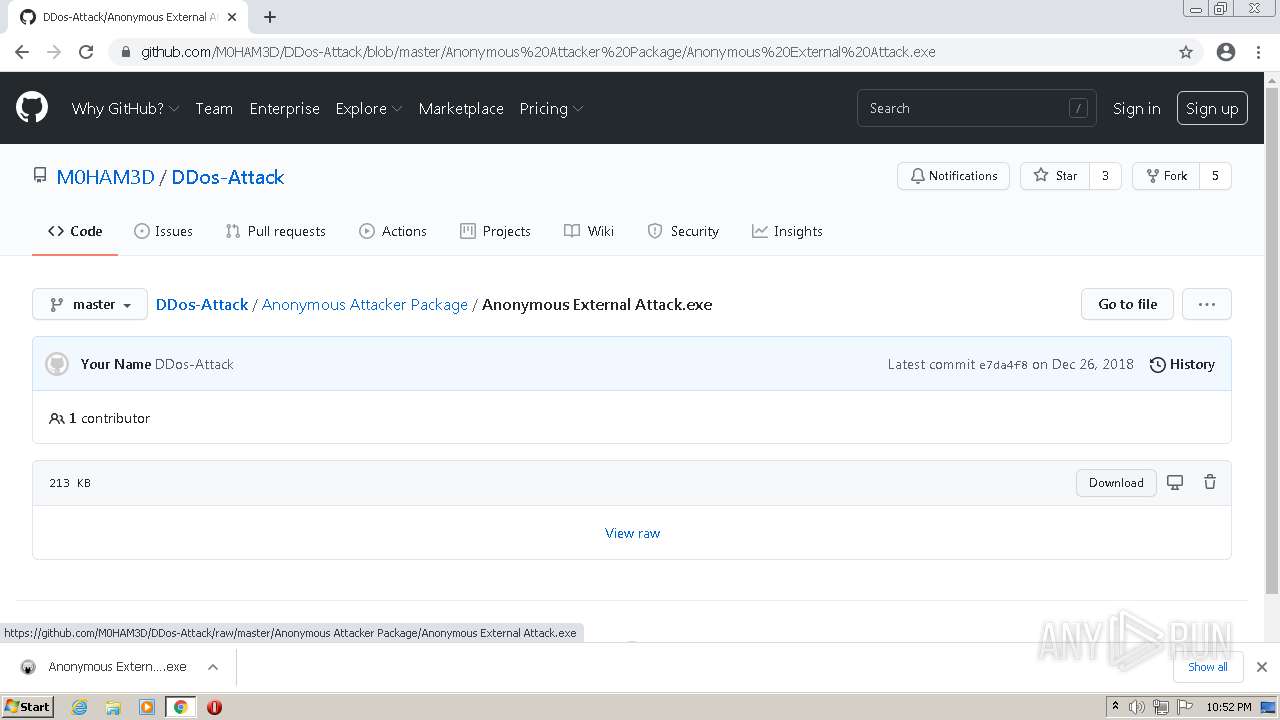
Task: Switch to the Code tab
Action: 75,231
